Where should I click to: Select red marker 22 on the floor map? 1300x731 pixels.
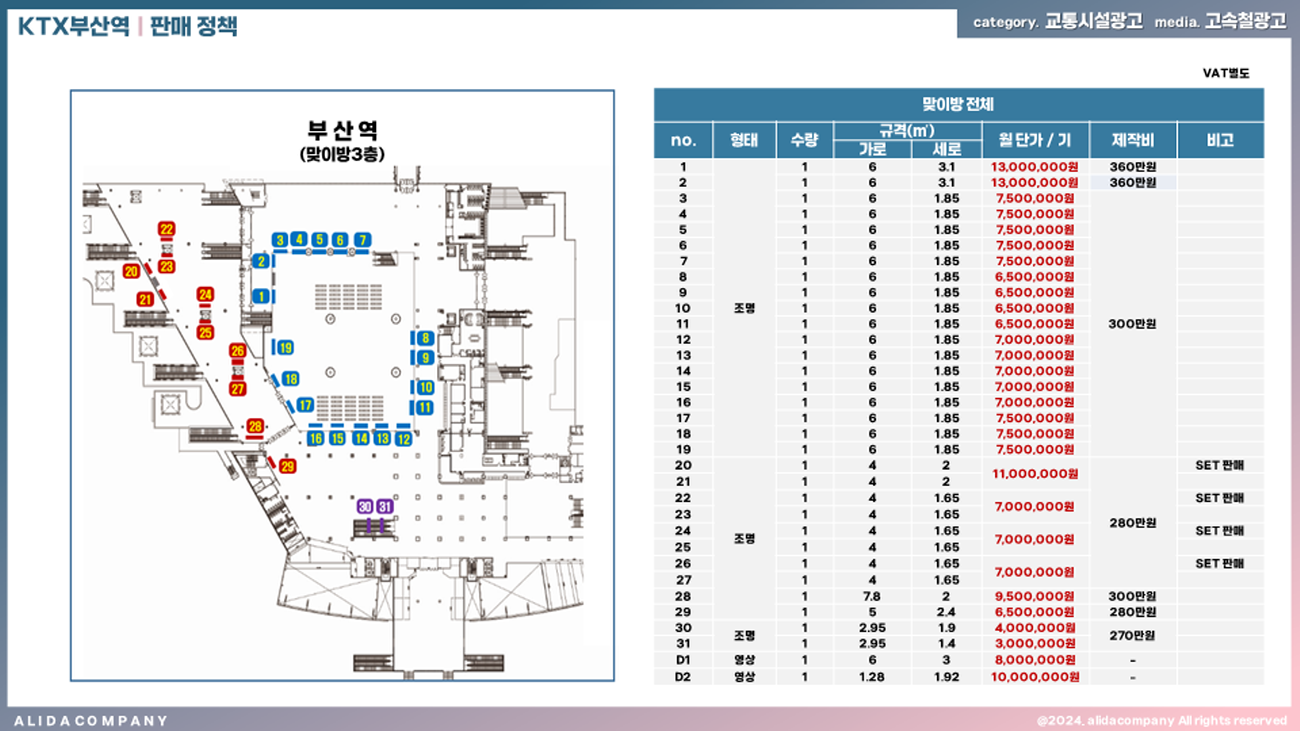[x=166, y=229]
